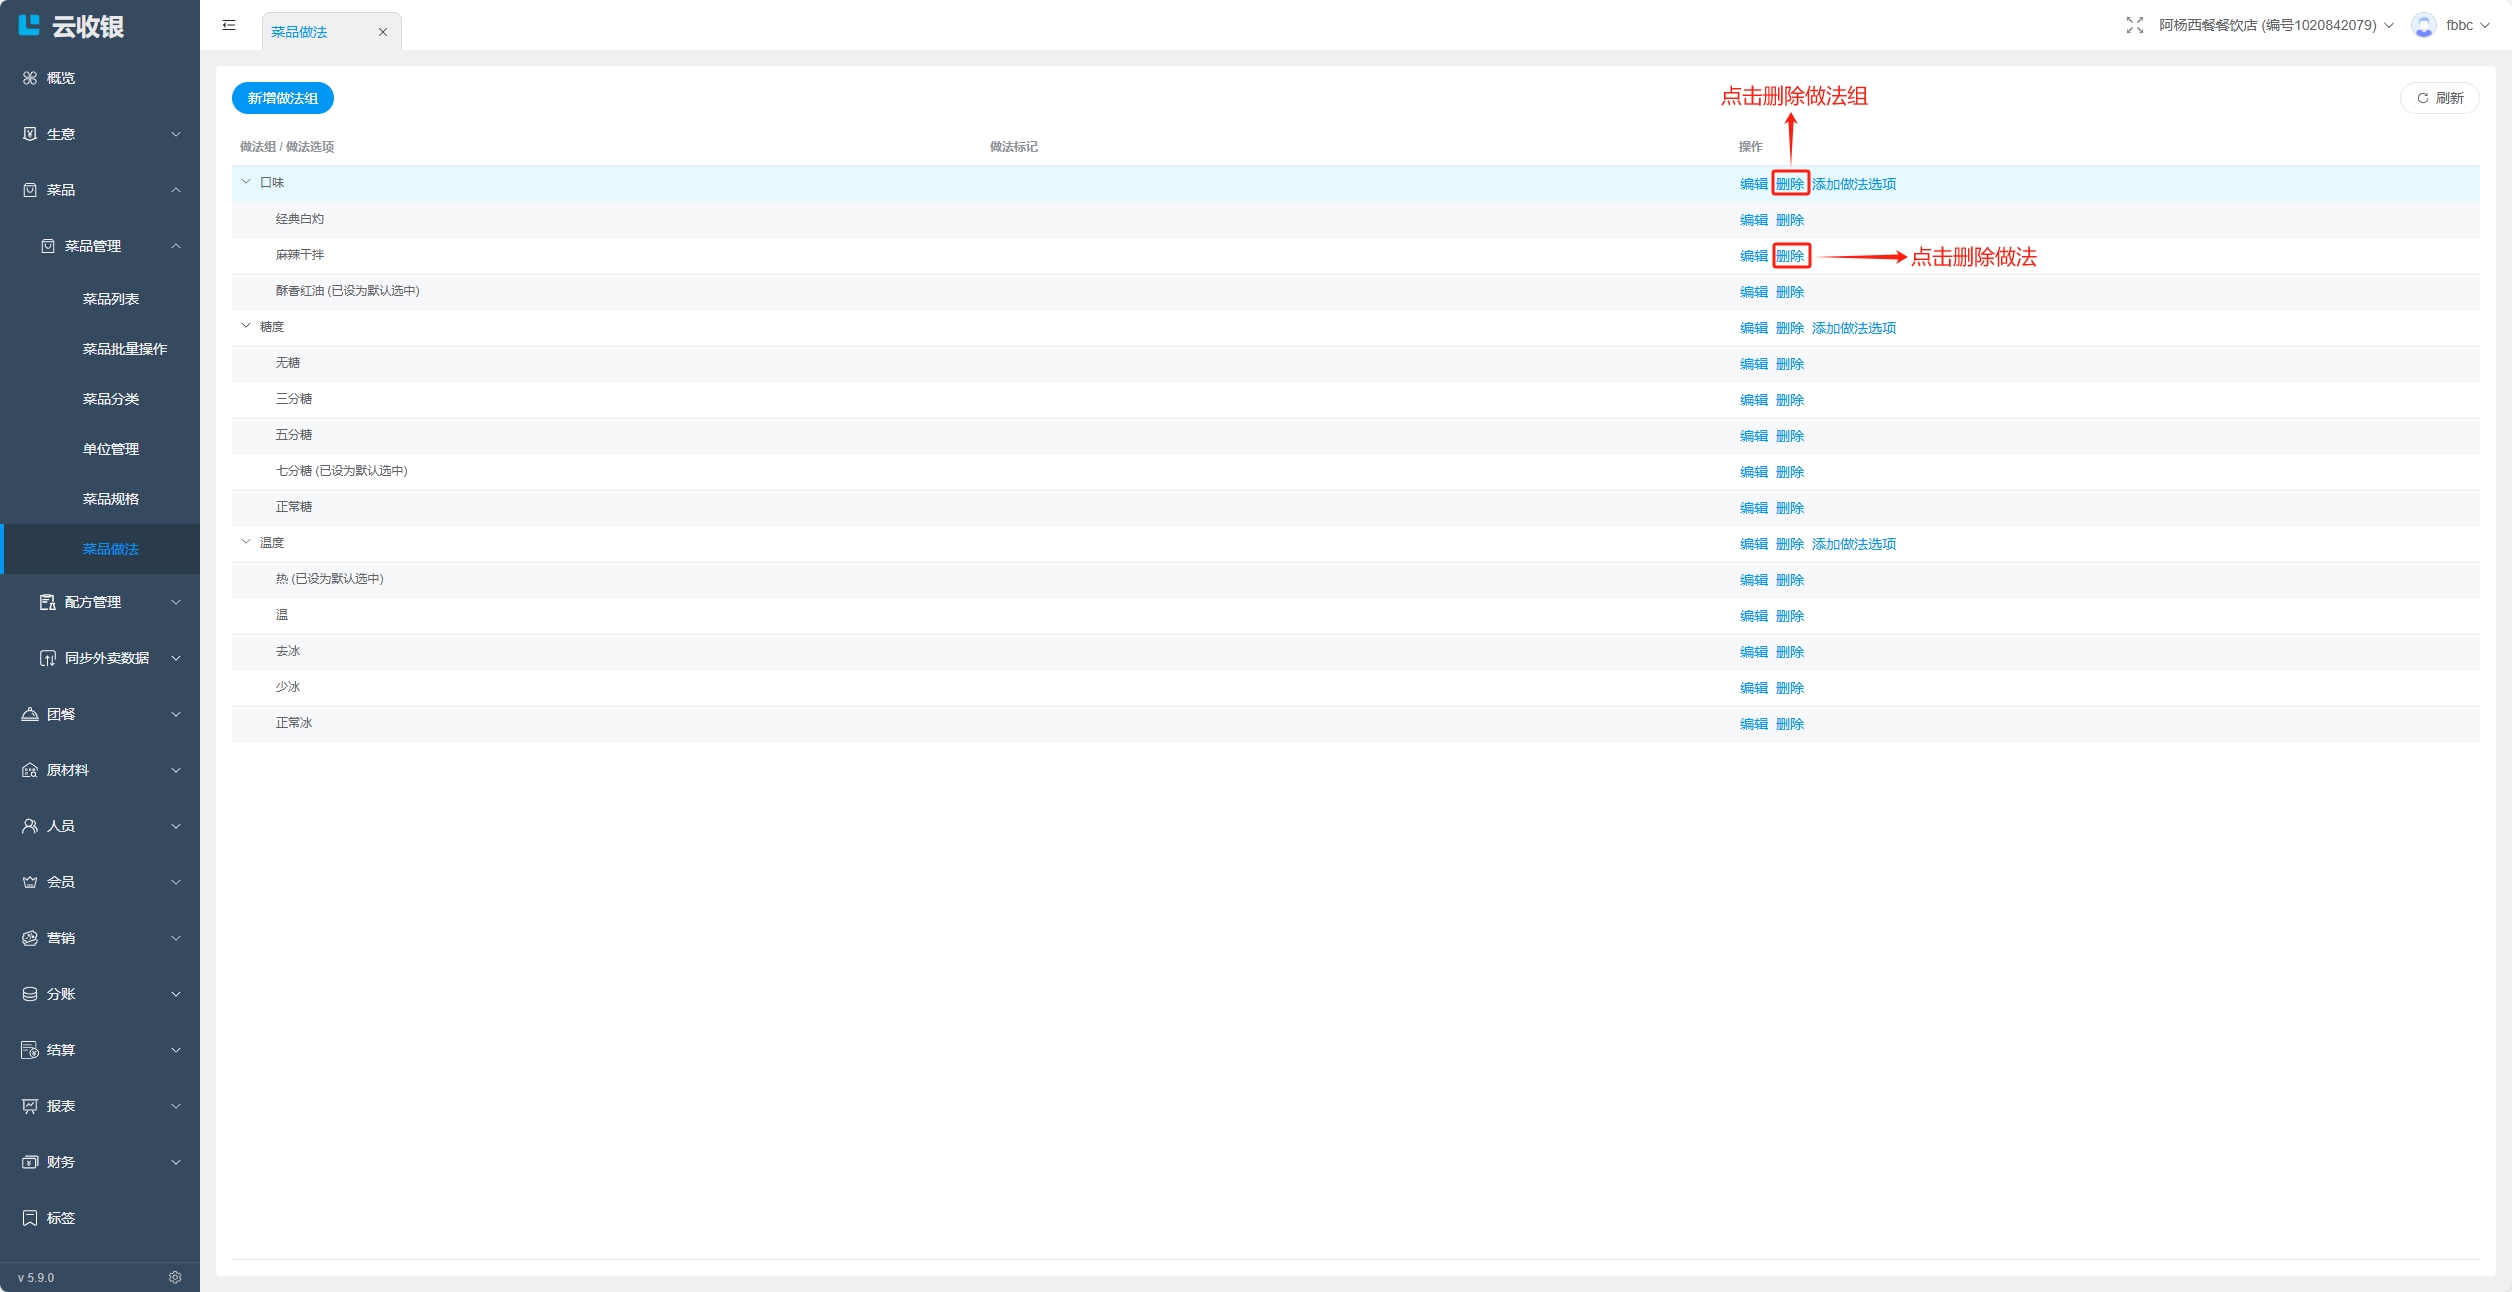Collapse the sidebar with the hamburger icon

[229, 25]
